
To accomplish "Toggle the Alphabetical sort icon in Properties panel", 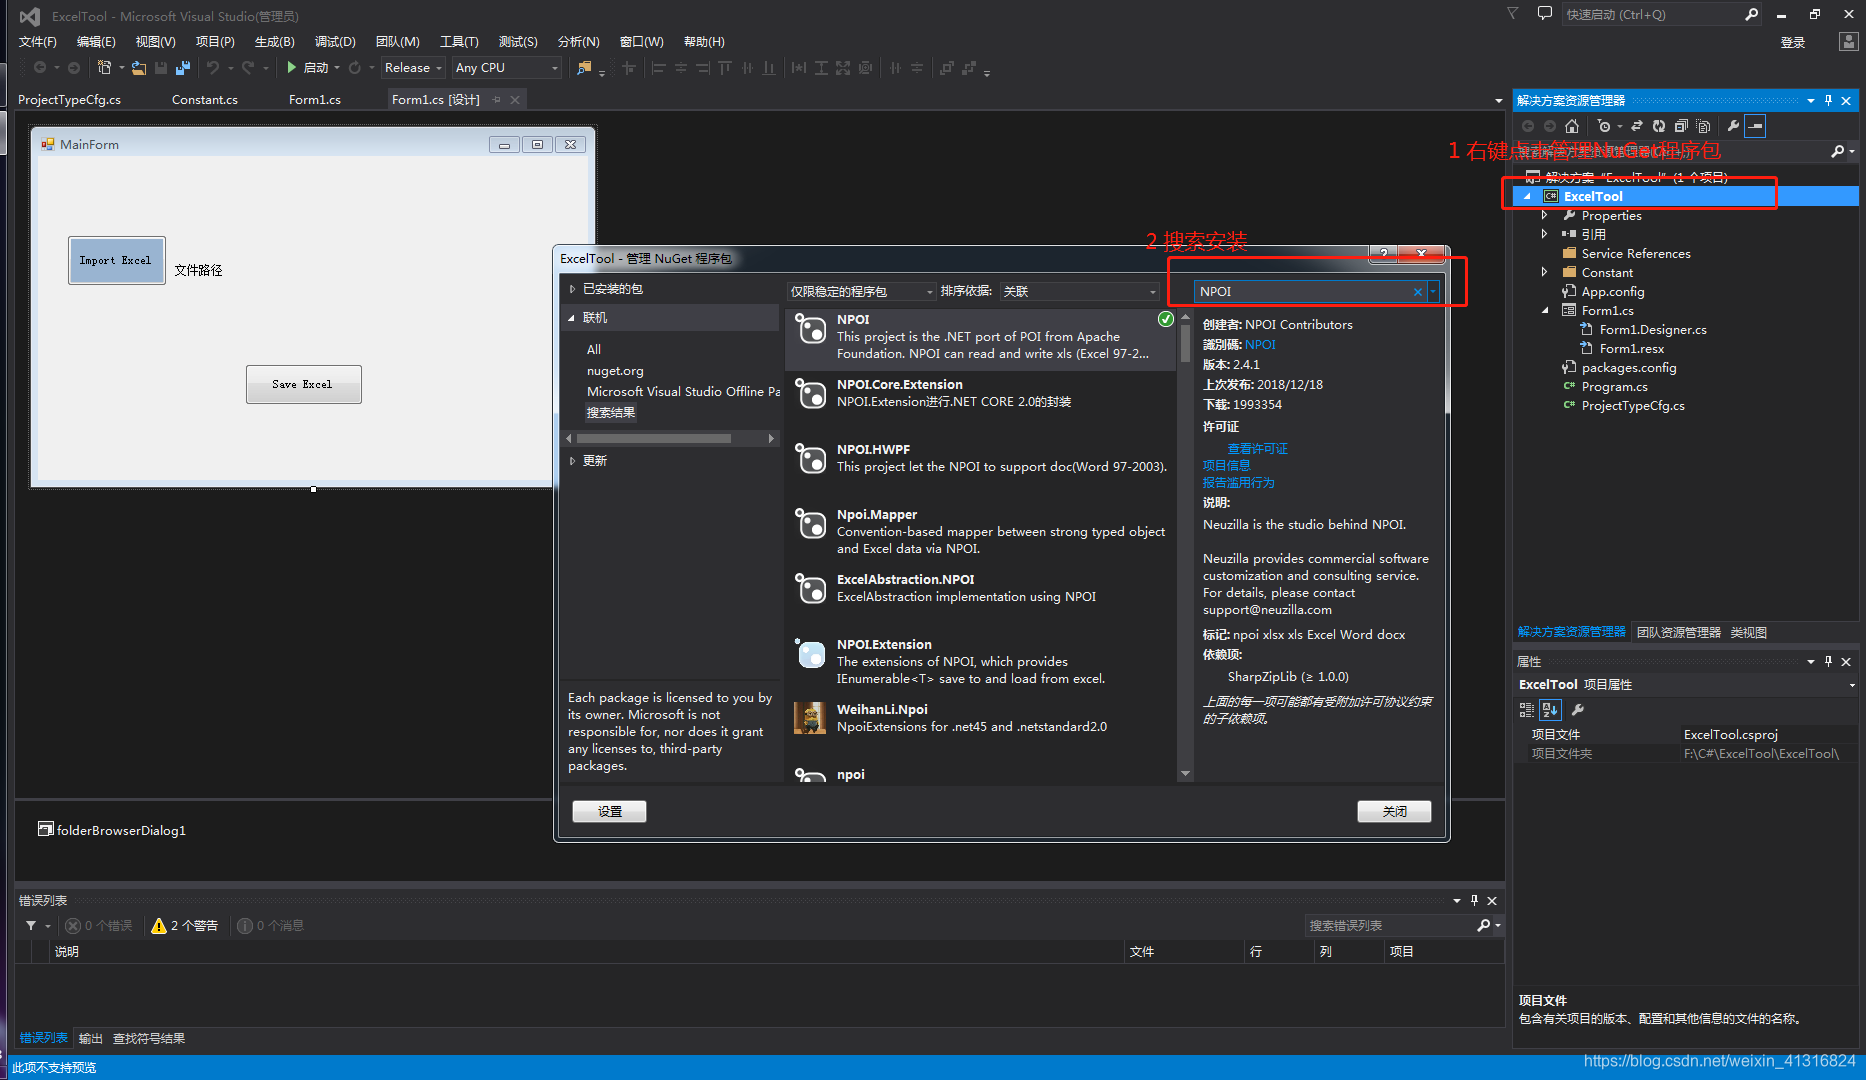I will 1550,710.
